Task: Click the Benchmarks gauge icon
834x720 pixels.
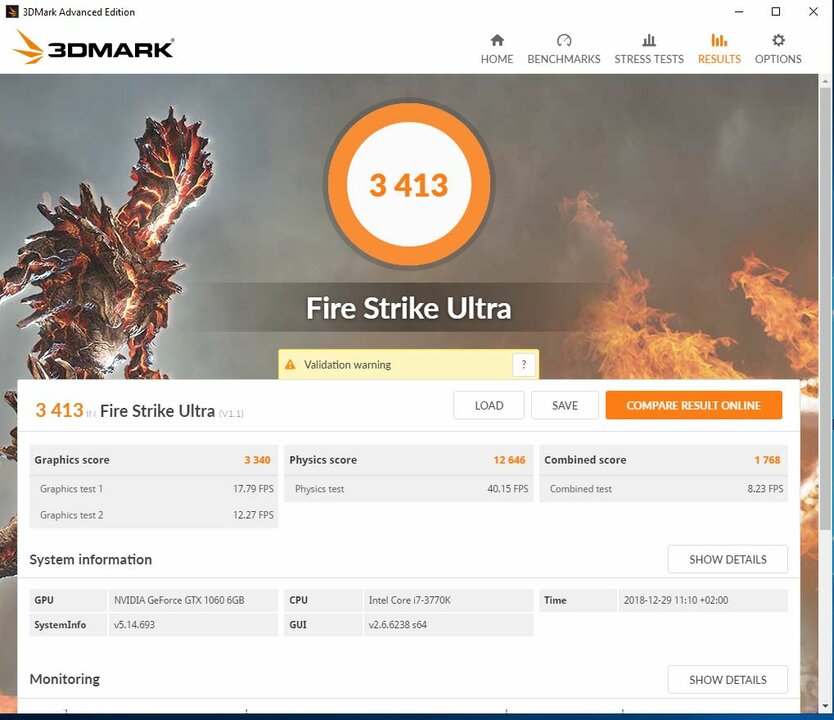Action: tap(564, 40)
